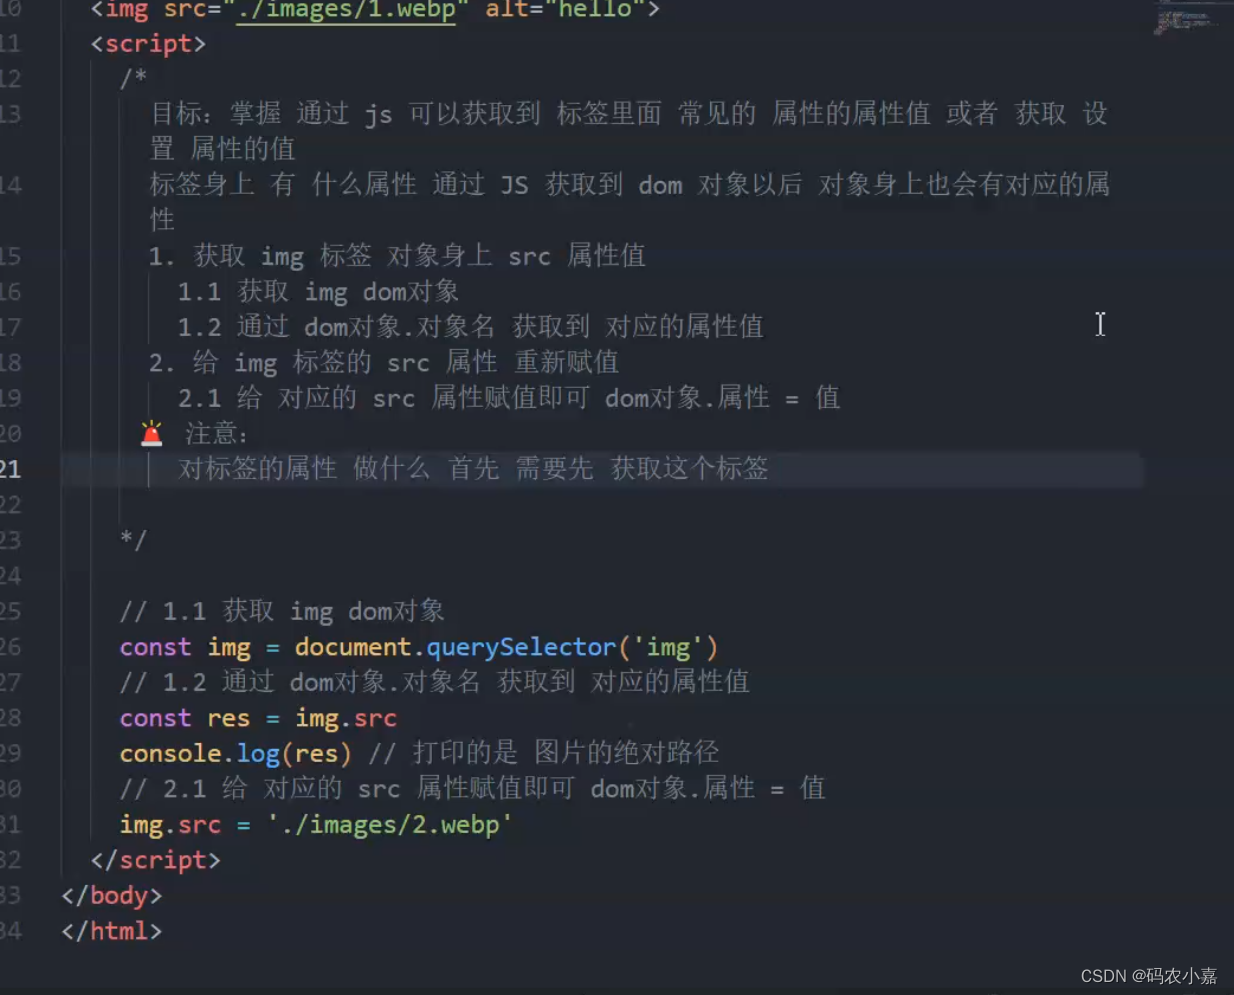Viewport: 1234px width, 995px height.
Task: Click the CSDN @码农小嘉 watermark text
Action: pyautogui.click(x=1148, y=976)
